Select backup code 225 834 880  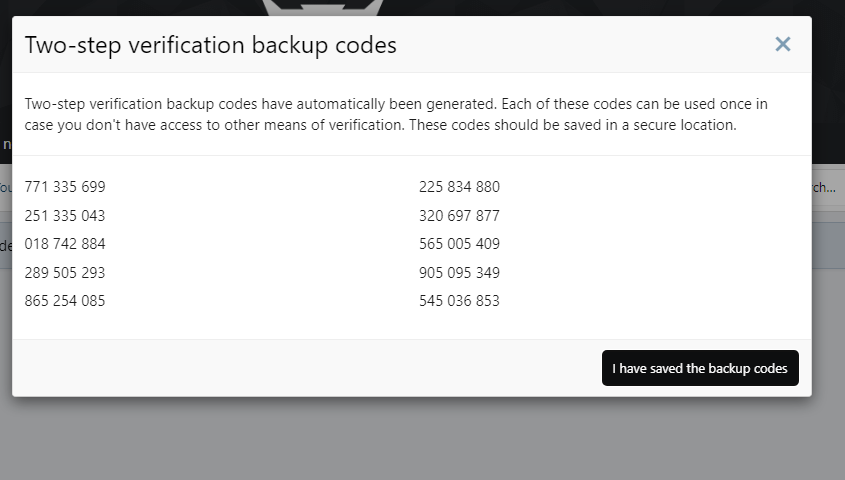(x=460, y=187)
